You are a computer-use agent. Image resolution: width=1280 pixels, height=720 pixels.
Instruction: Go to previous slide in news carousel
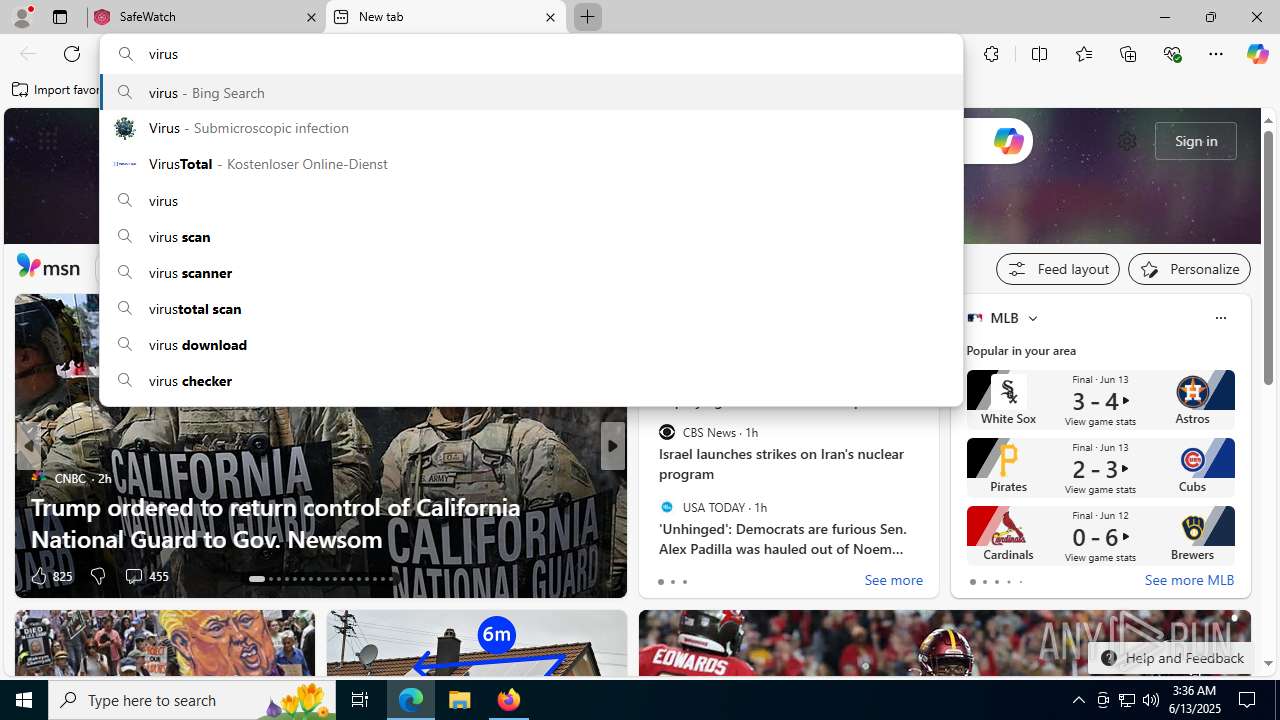click(x=28, y=446)
